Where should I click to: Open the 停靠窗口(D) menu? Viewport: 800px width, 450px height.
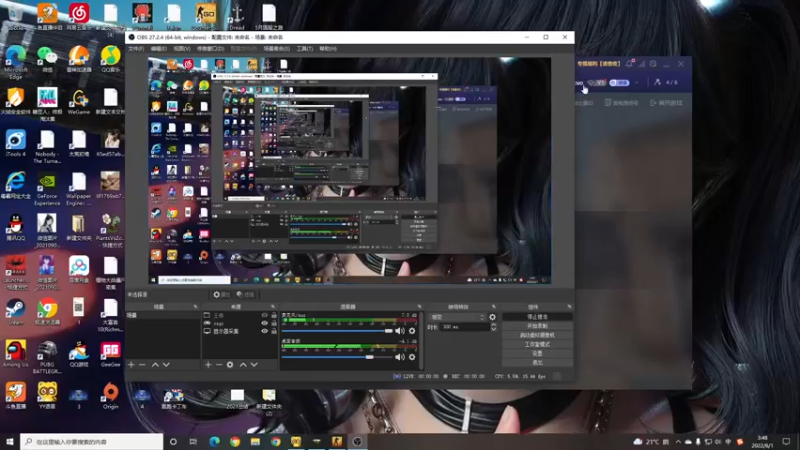tap(210, 49)
